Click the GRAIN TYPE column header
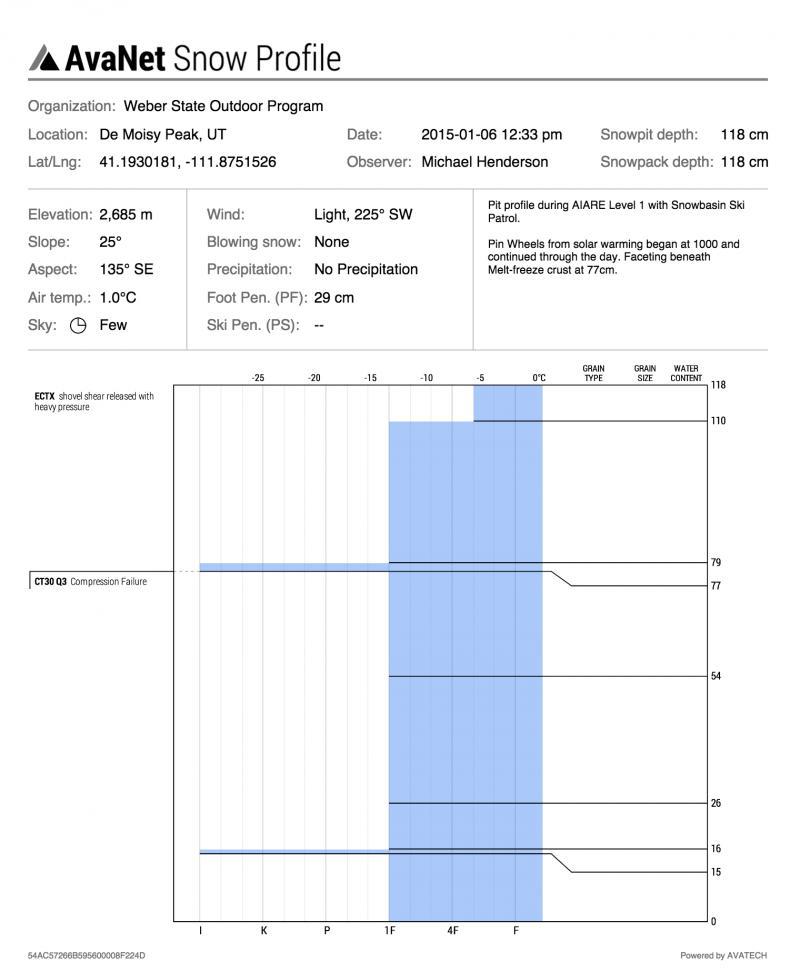This screenshot has height=979, width=800. 593,373
